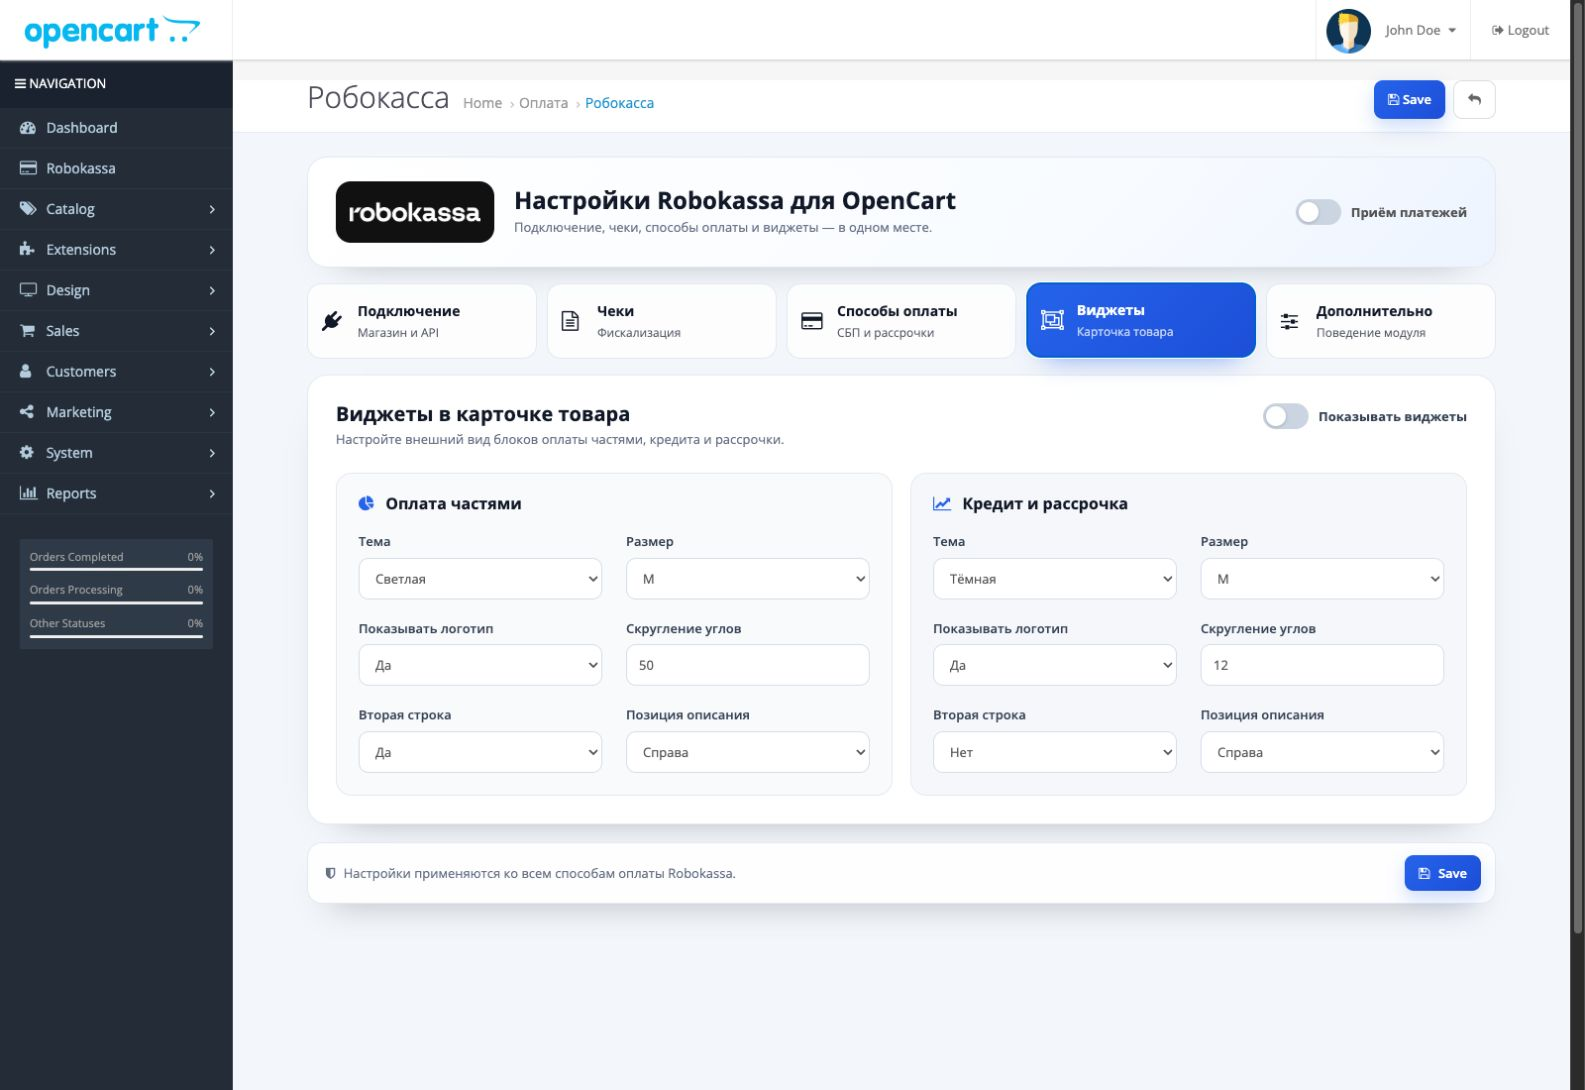The image size is (1585, 1090).
Task: Click the plug icon on Подключение tab
Action: (332, 321)
